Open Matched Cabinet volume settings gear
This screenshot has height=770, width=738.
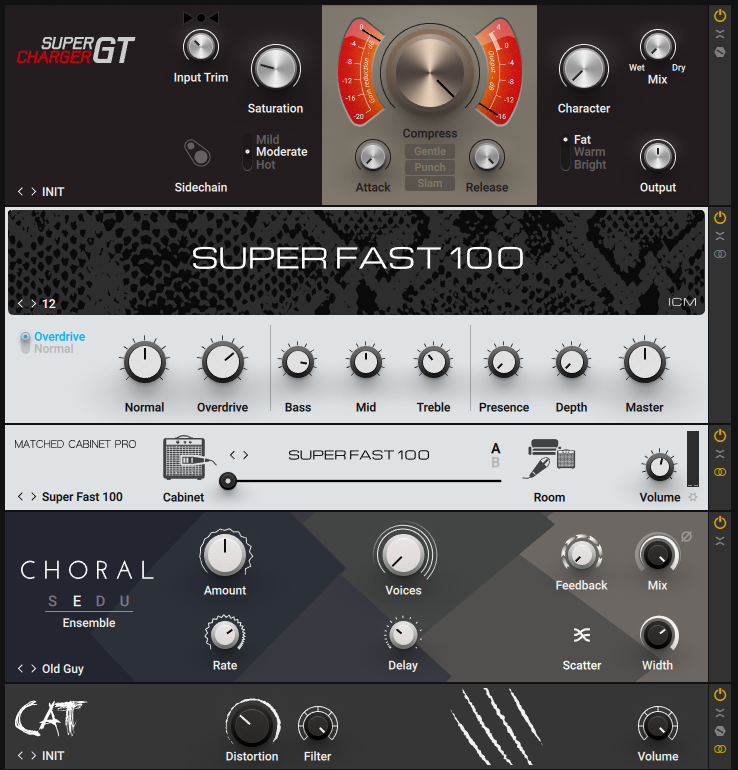[x=693, y=497]
